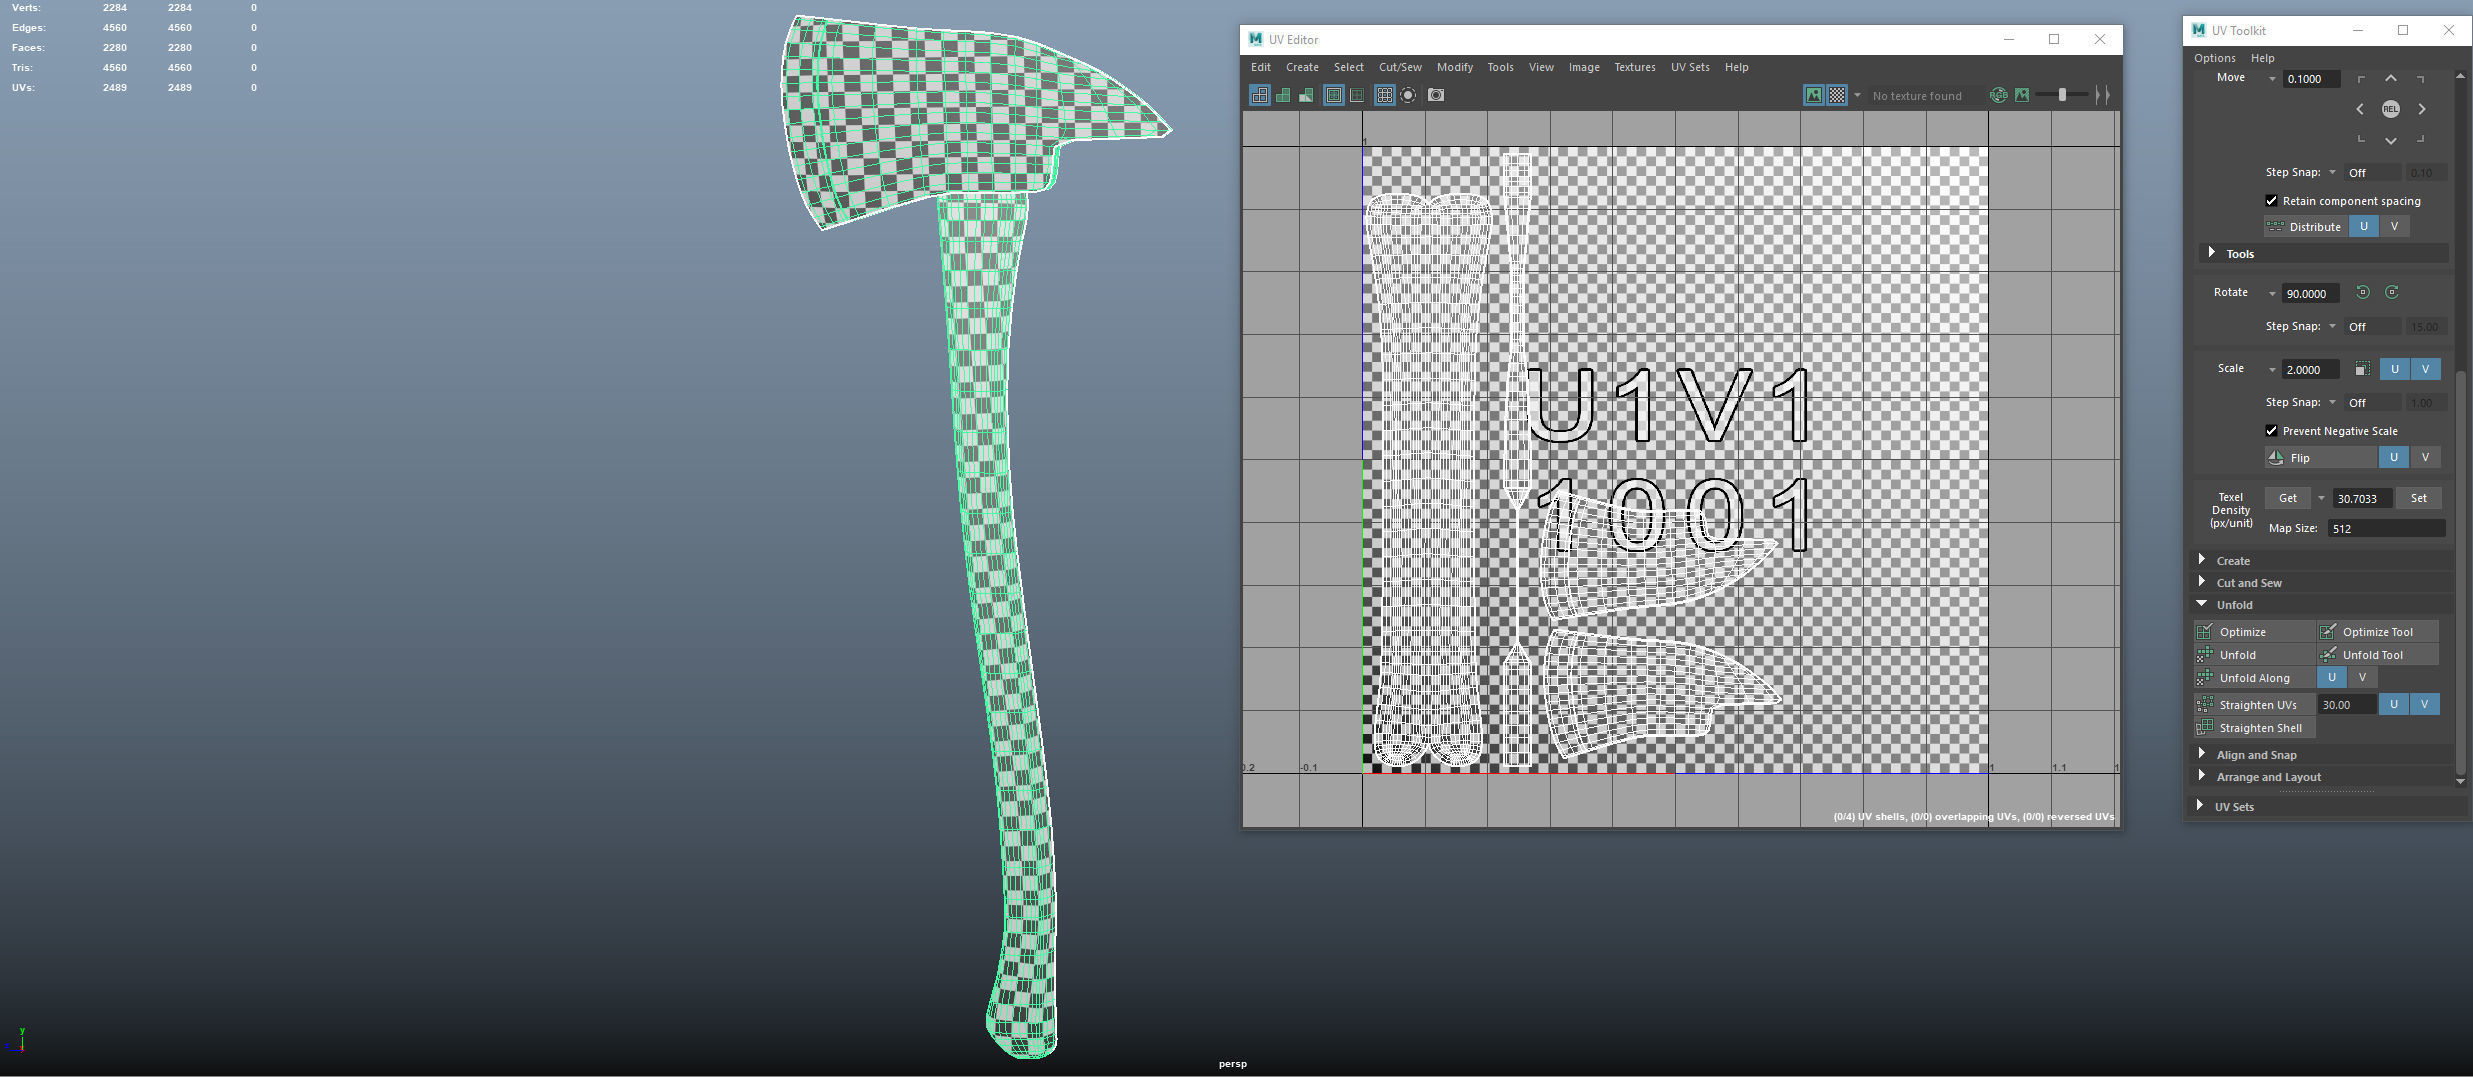Click the internal borders display icon

(1357, 95)
